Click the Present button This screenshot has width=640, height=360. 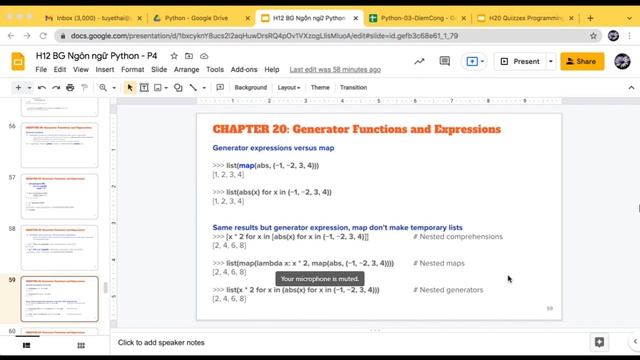(520, 62)
